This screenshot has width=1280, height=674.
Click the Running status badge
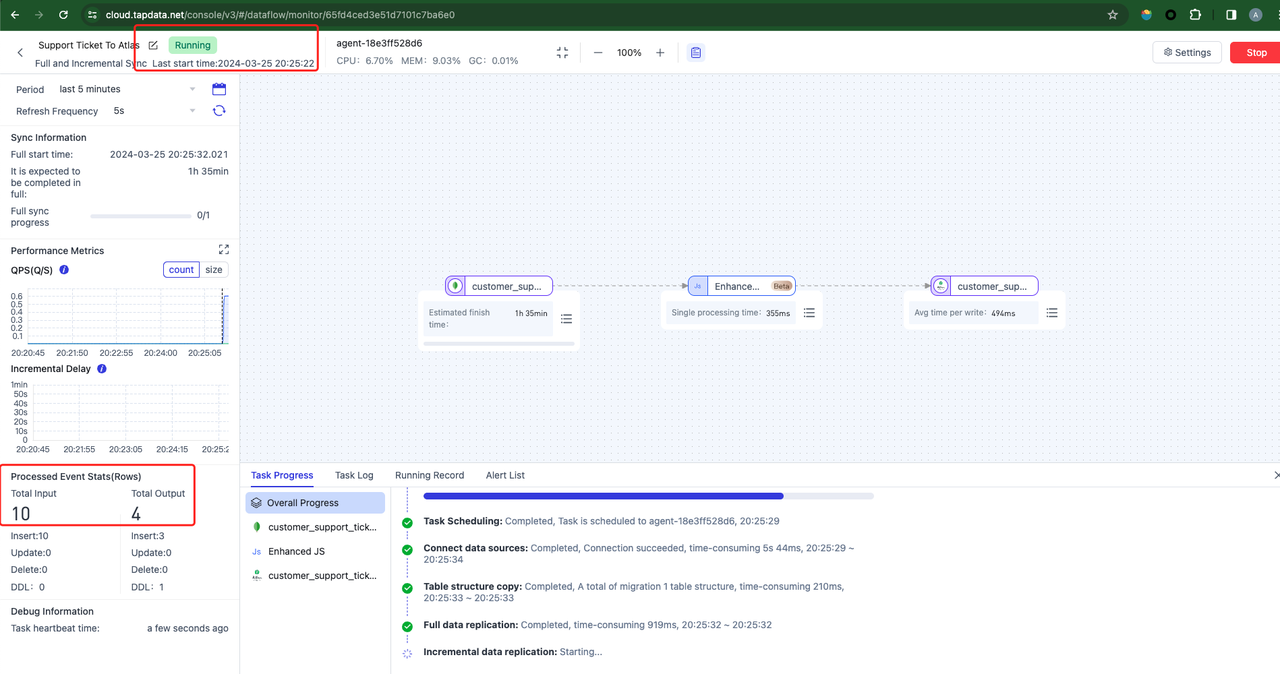193,45
